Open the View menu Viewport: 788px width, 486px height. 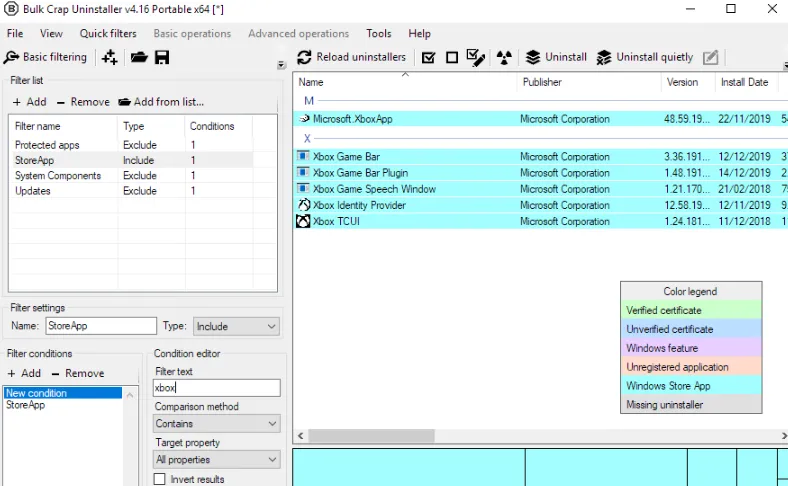pyautogui.click(x=51, y=34)
